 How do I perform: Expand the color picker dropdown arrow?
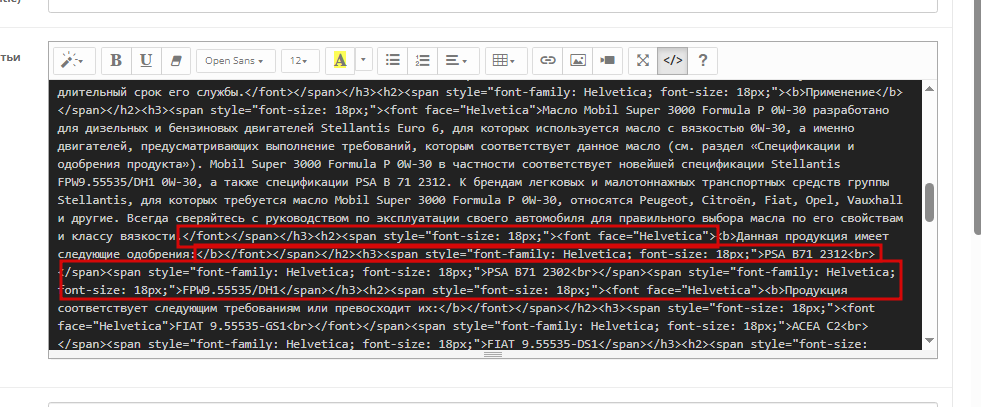(x=363, y=61)
